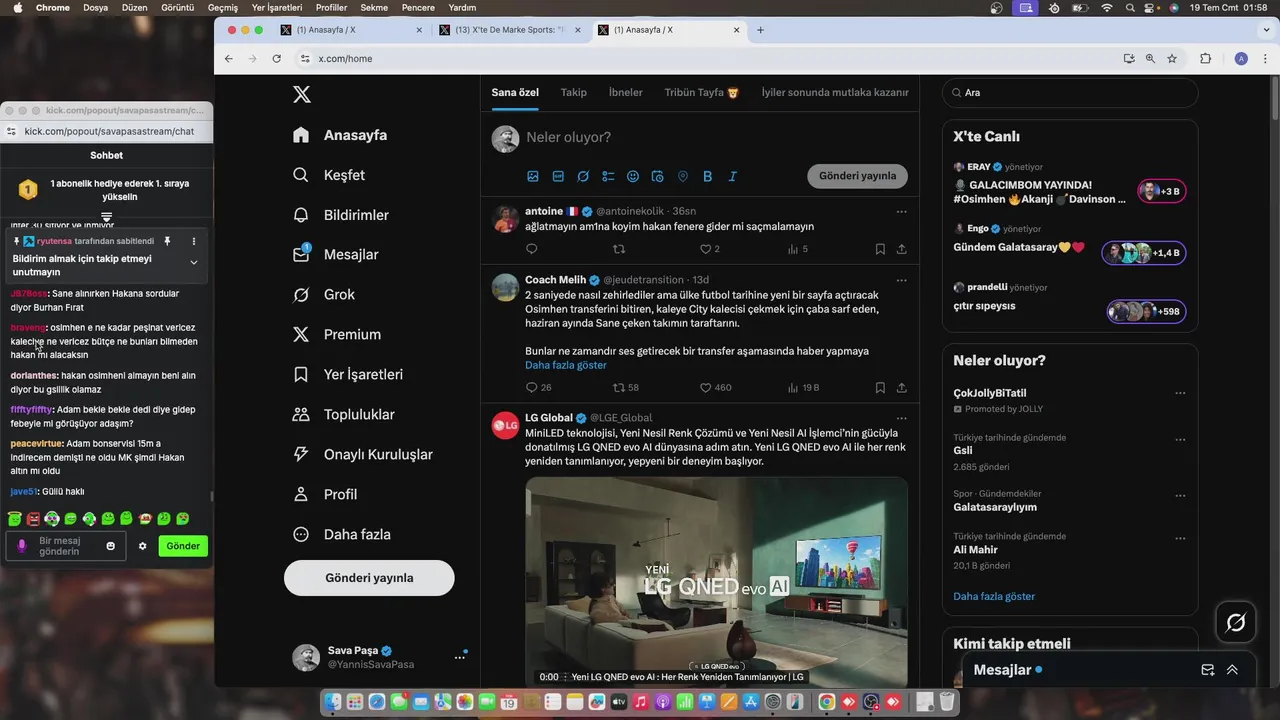Schedule the post from composer toolbar
The width and height of the screenshot is (1280, 720).
pyautogui.click(x=658, y=176)
